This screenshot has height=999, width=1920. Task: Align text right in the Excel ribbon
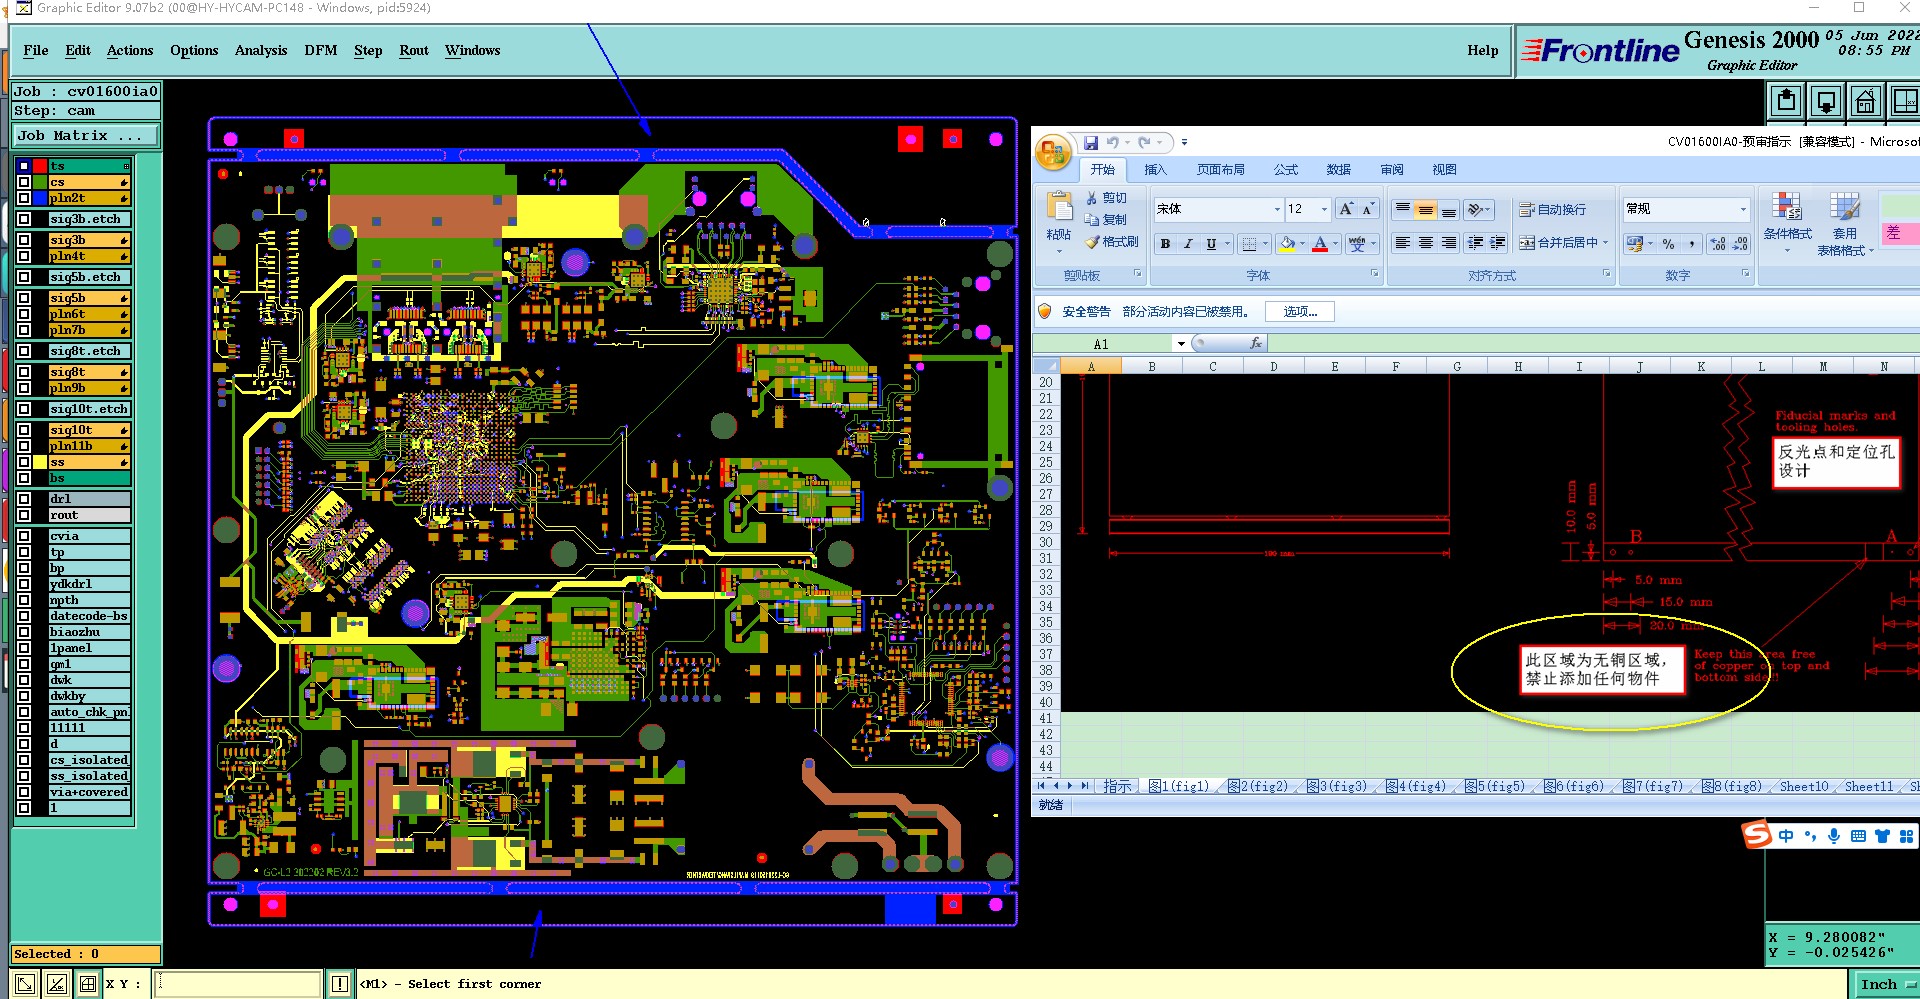(1449, 243)
